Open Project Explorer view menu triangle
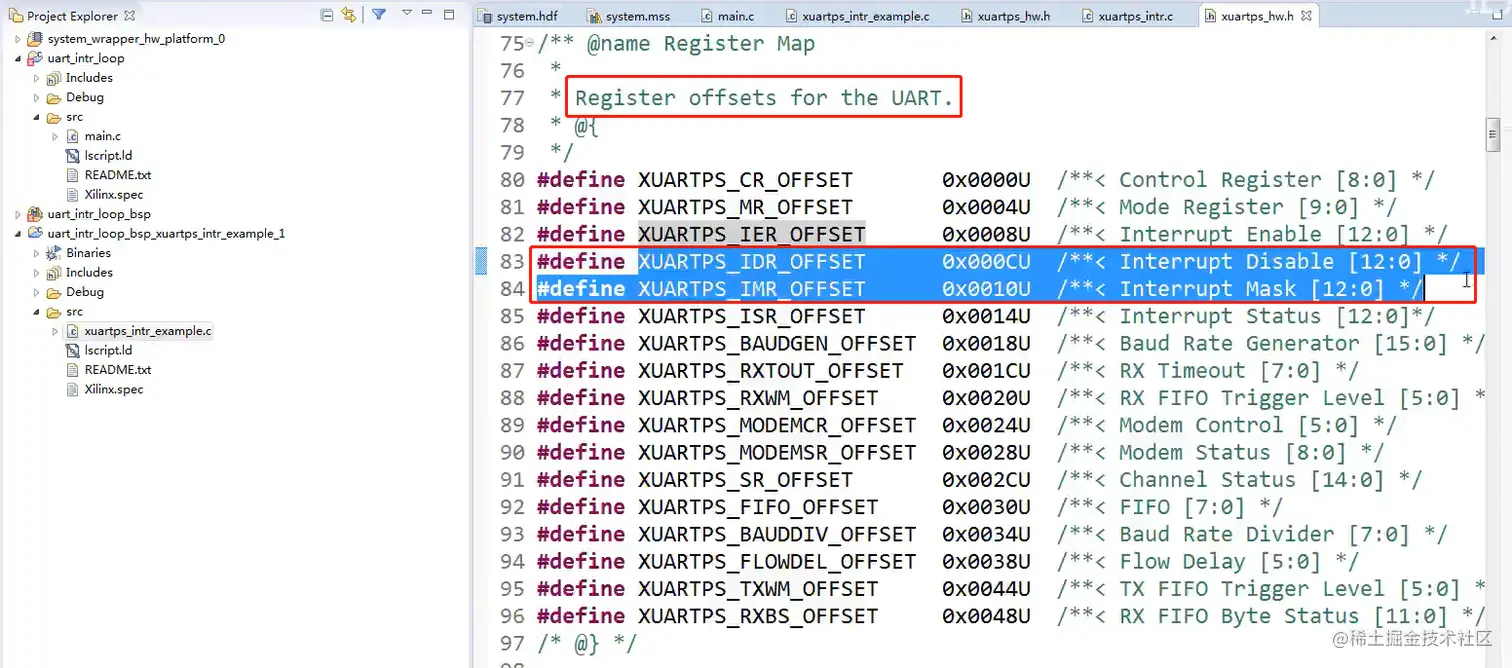Image resolution: width=1512 pixels, height=668 pixels. 407,14
